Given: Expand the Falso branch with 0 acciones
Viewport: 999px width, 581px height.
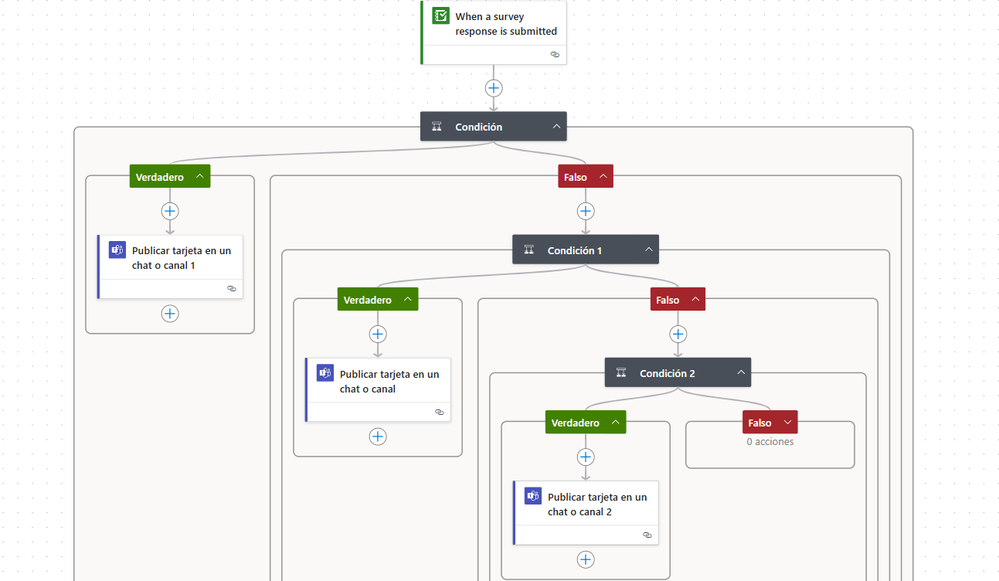Looking at the screenshot, I should [x=787, y=423].
